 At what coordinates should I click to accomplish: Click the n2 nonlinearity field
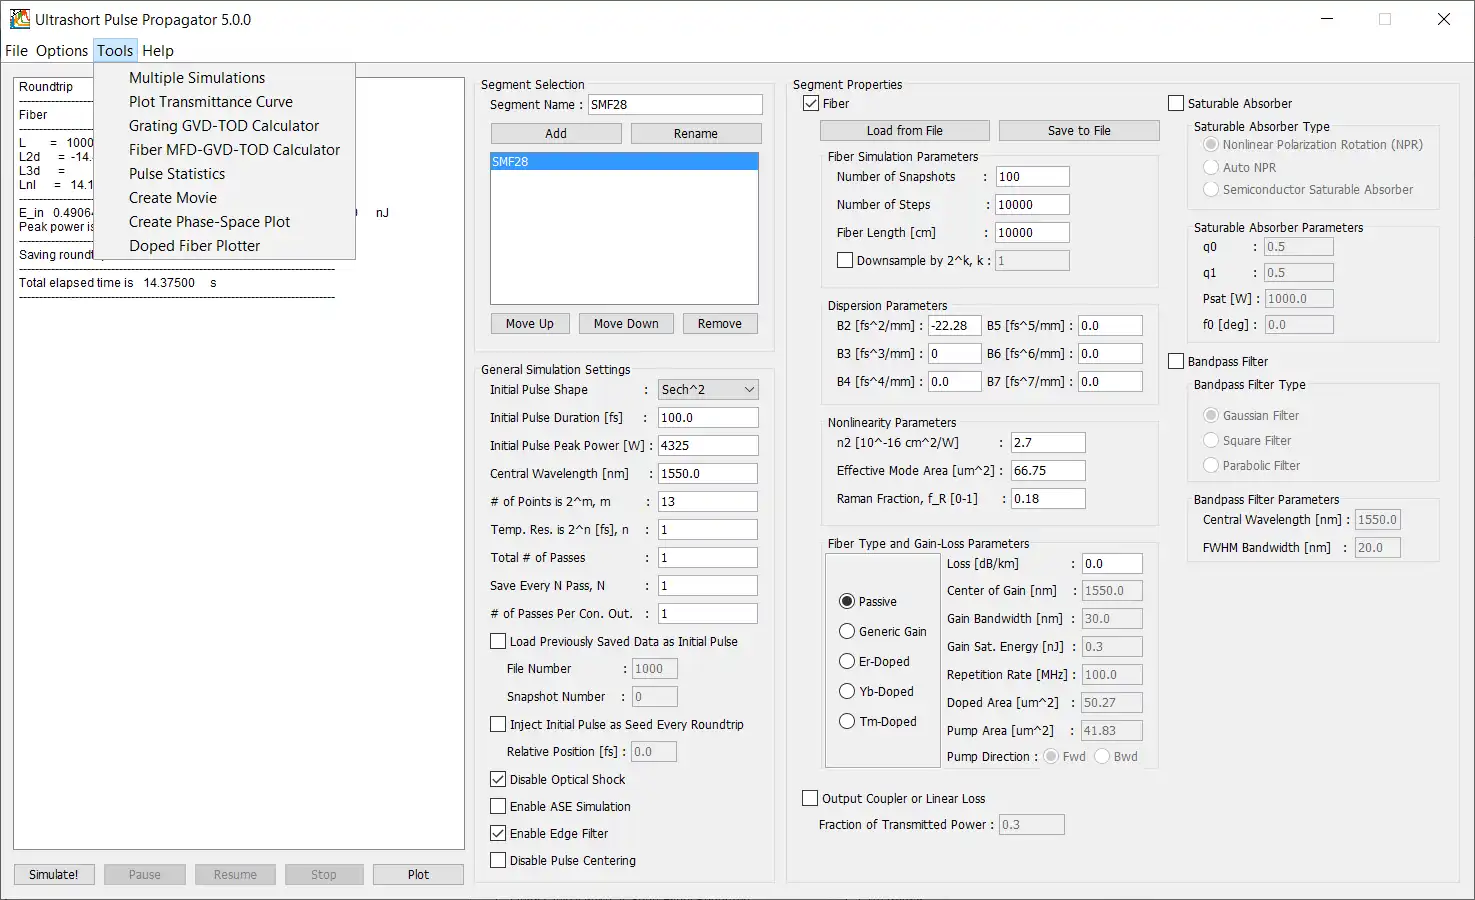pos(1048,442)
